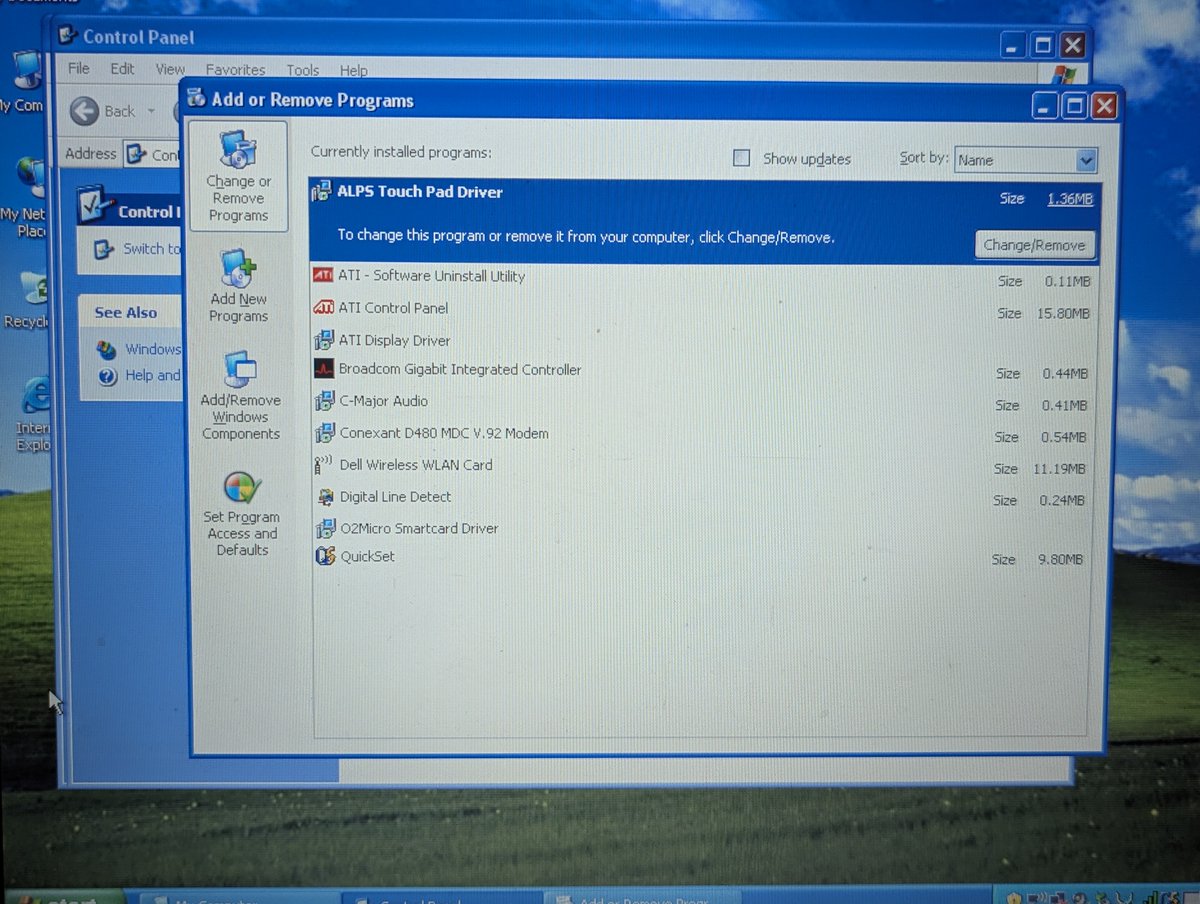Click Conexant D480 MDC Modem icon

click(325, 433)
